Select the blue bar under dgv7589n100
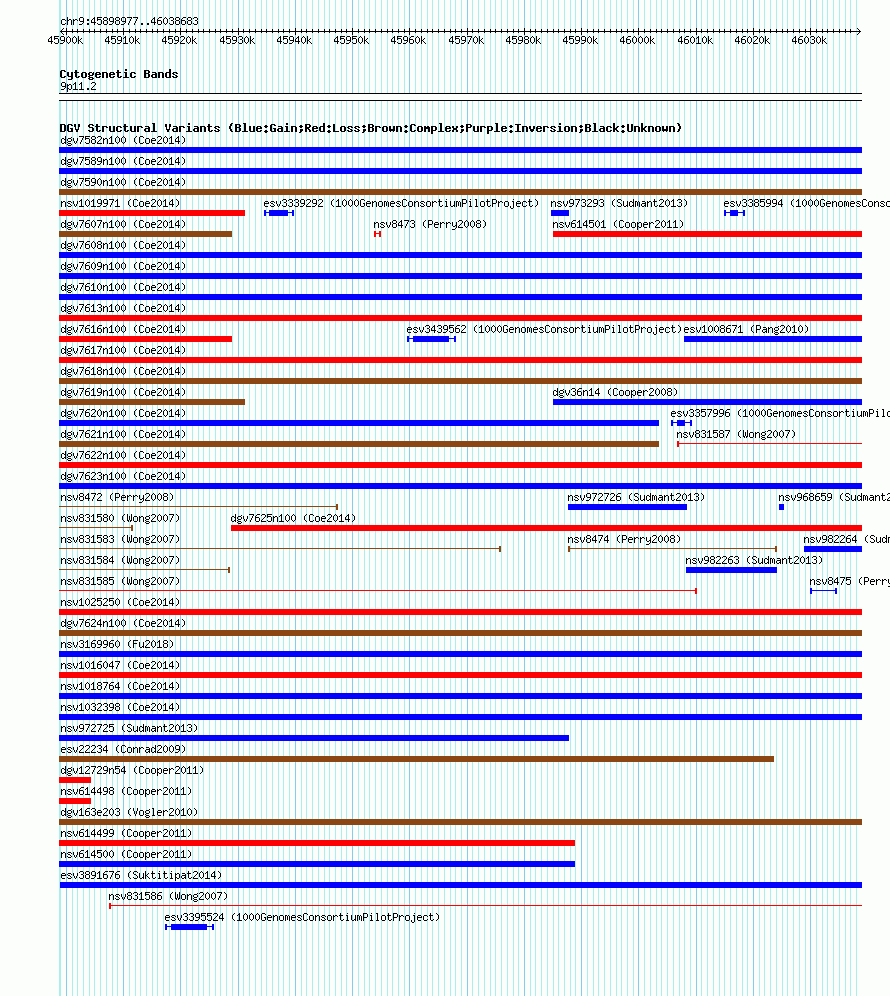 pyautogui.click(x=461, y=171)
